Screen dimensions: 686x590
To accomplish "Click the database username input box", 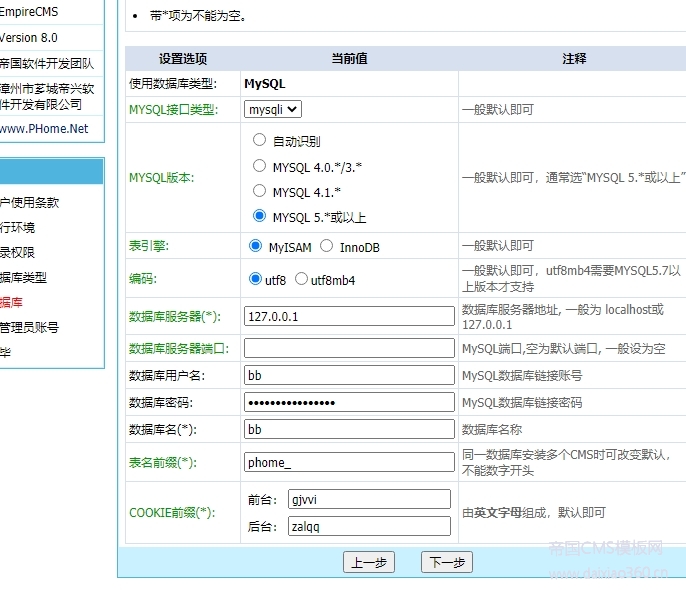I will (x=349, y=375).
